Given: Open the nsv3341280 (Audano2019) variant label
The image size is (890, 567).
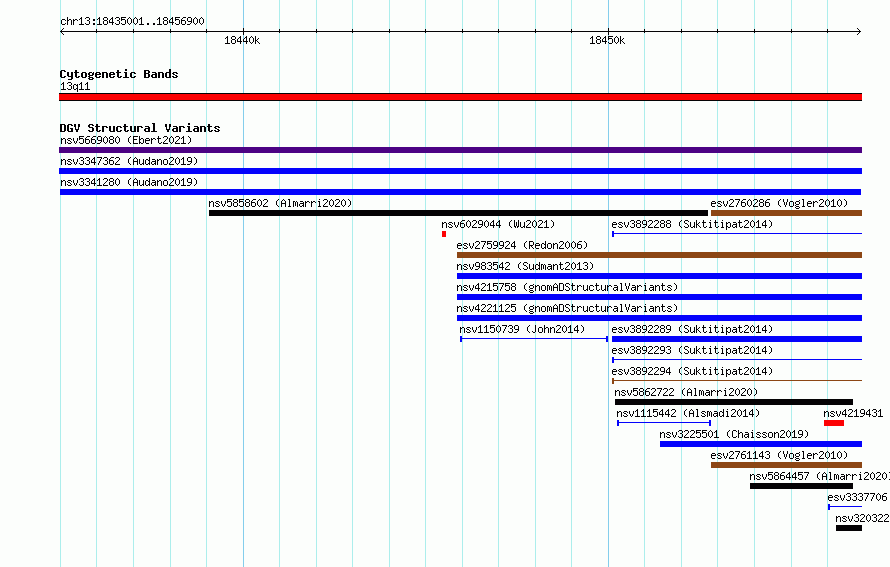Looking at the screenshot, I should click(x=129, y=182).
